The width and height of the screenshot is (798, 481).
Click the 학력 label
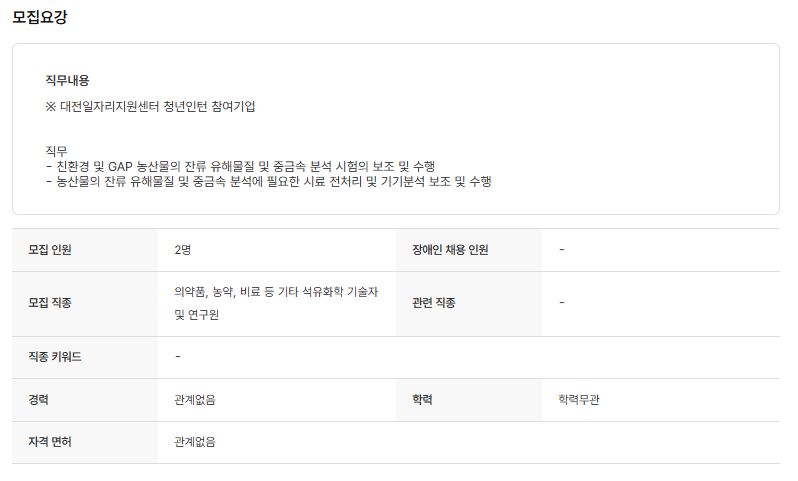click(x=422, y=400)
